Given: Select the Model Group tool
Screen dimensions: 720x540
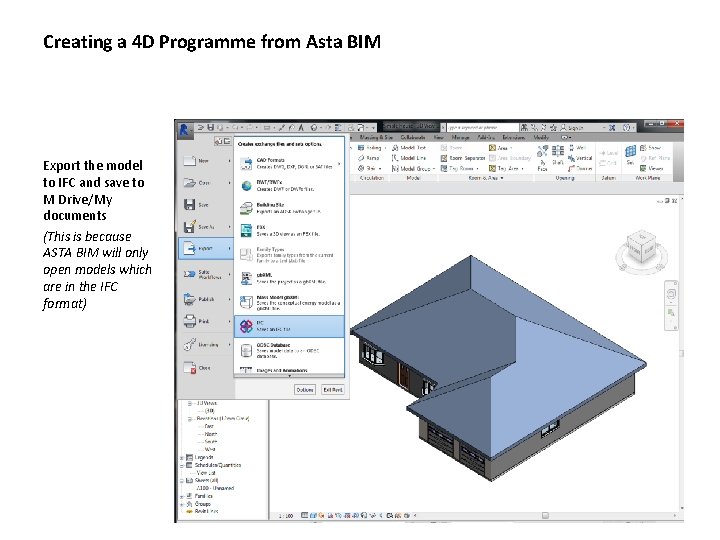Looking at the screenshot, I should coord(413,169).
